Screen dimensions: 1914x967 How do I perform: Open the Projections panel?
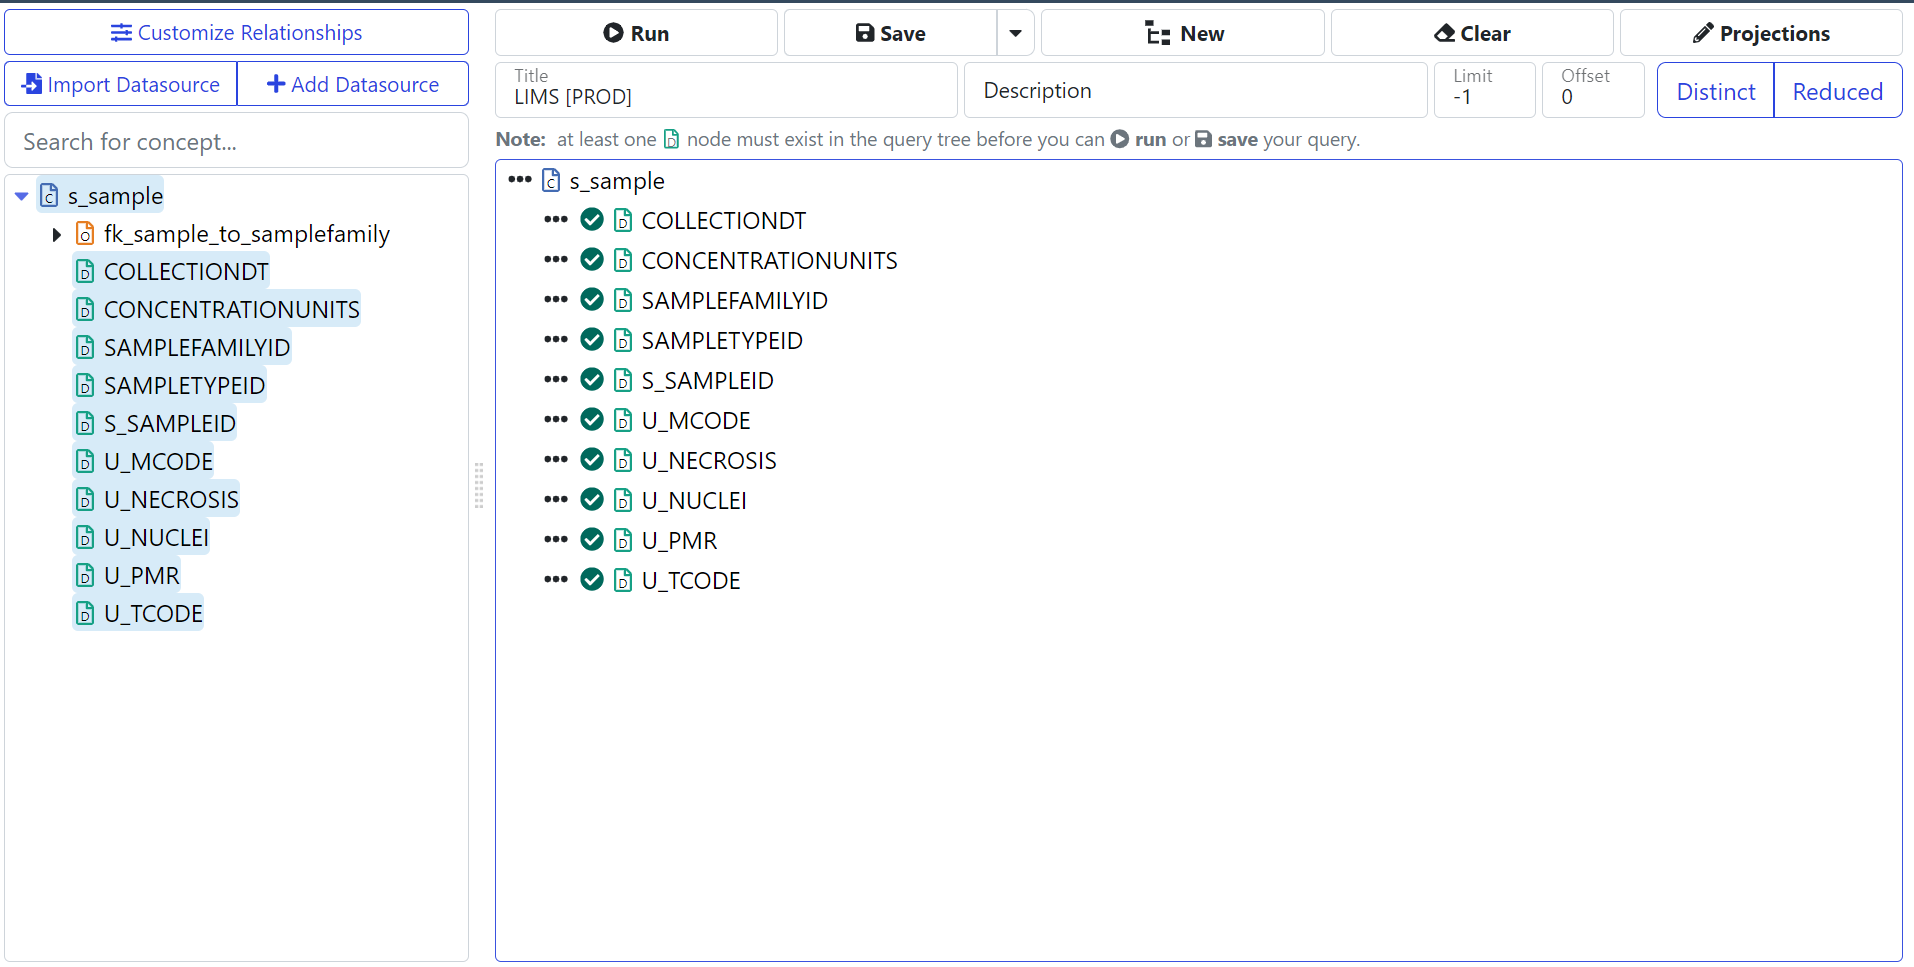click(1760, 33)
